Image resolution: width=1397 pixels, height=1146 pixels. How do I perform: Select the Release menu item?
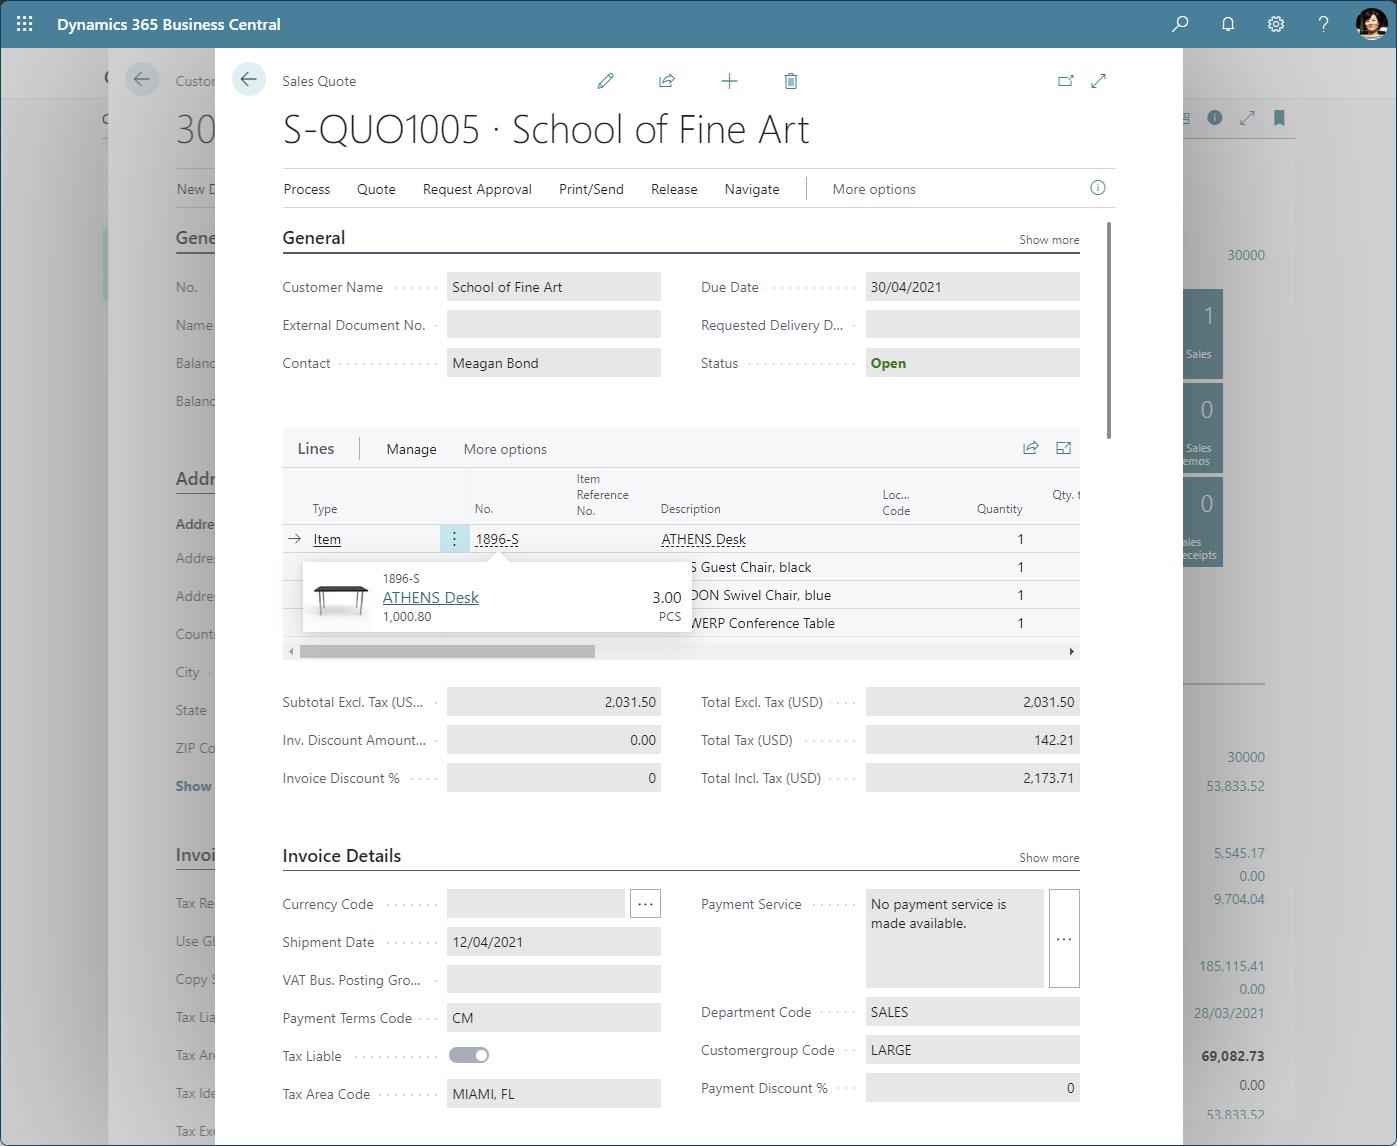[x=673, y=189]
